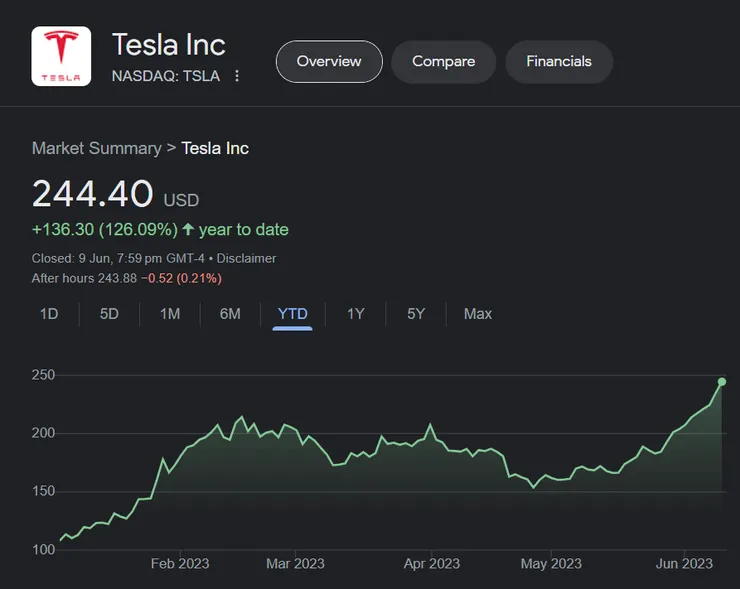The image size is (740, 589).
Task: Choose the YTD time range
Action: [x=292, y=314]
